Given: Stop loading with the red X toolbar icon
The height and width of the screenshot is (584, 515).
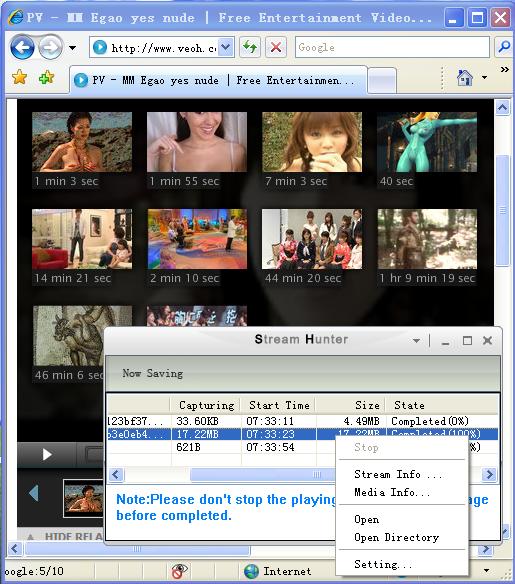Looking at the screenshot, I should (276, 47).
